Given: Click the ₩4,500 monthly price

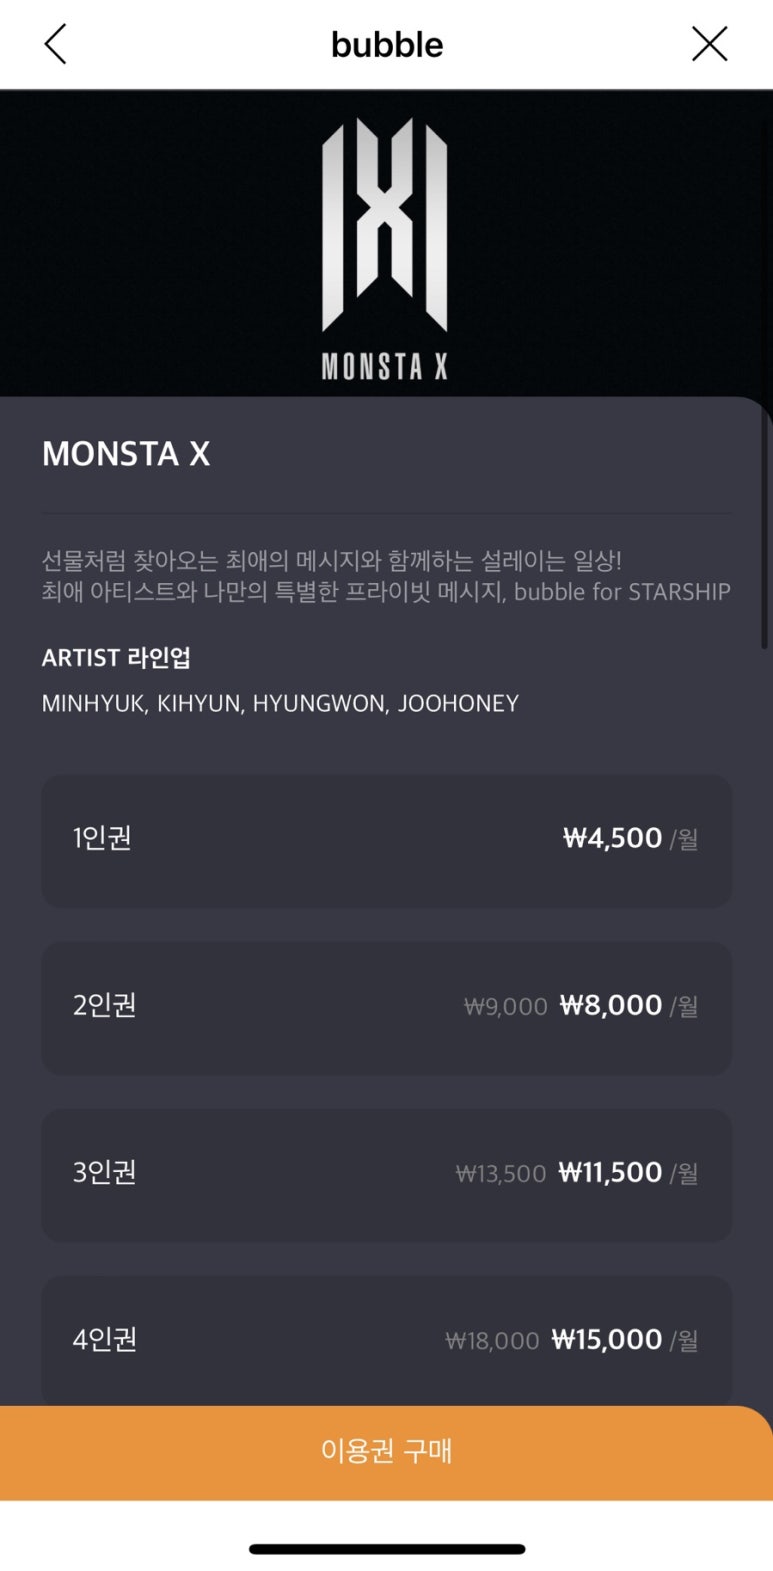Looking at the screenshot, I should coord(612,838).
